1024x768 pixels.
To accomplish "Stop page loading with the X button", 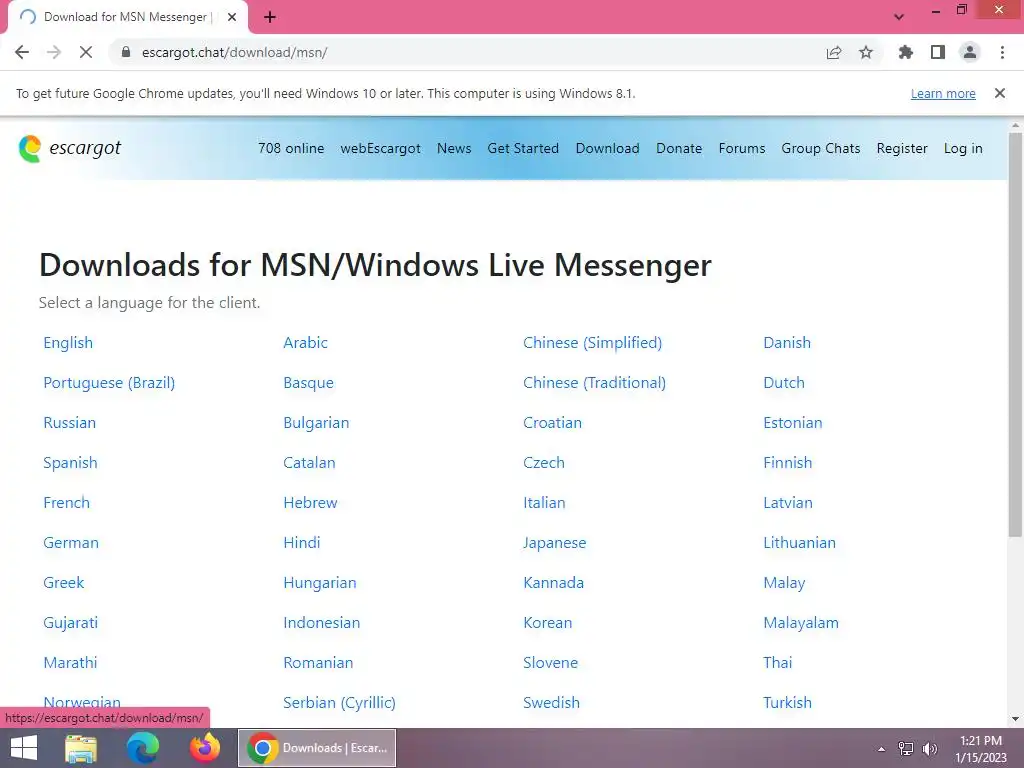I will click(x=86, y=52).
